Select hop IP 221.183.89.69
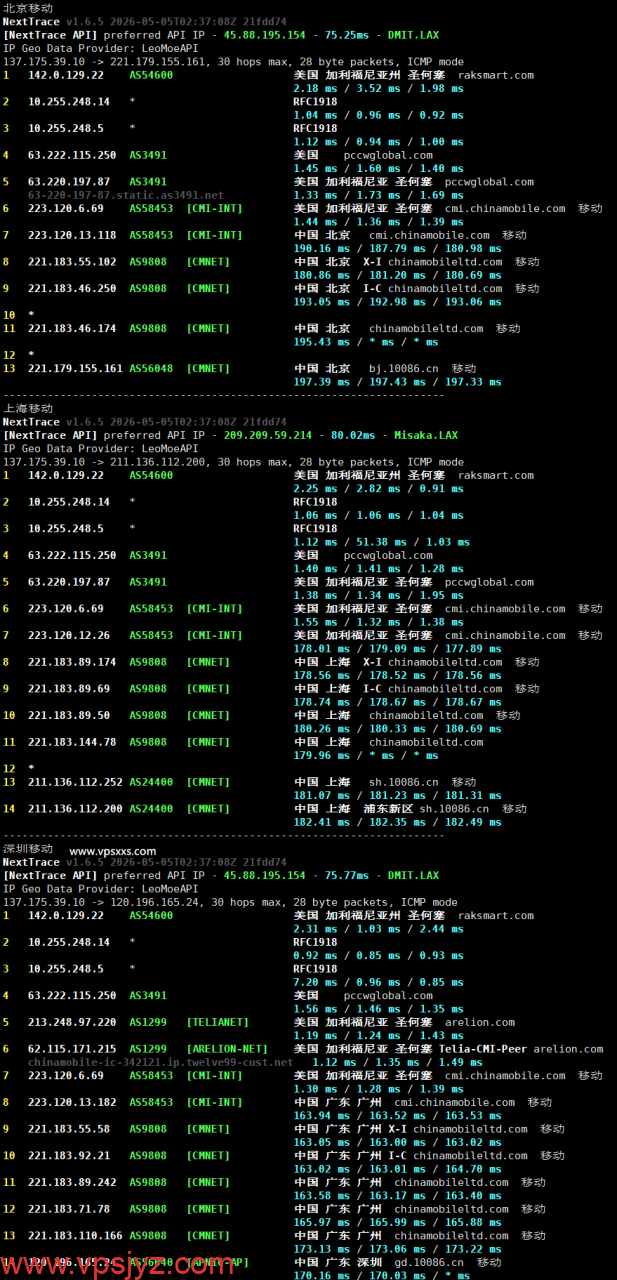Screen dimensions: 617x1280 (x=69, y=688)
